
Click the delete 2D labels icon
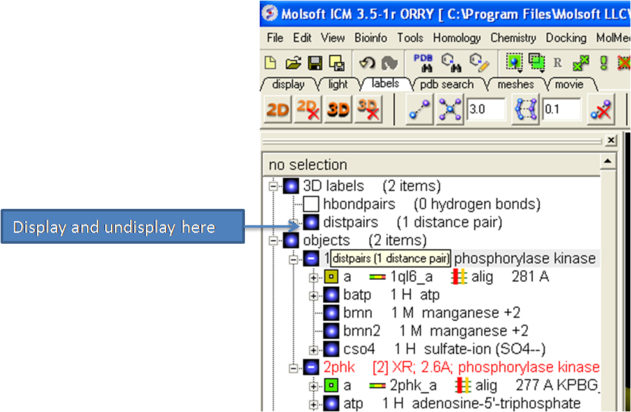point(308,110)
